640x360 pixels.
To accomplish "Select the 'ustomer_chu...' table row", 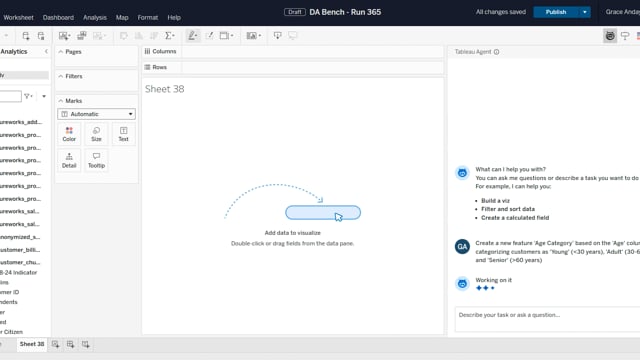I will point(20,262).
